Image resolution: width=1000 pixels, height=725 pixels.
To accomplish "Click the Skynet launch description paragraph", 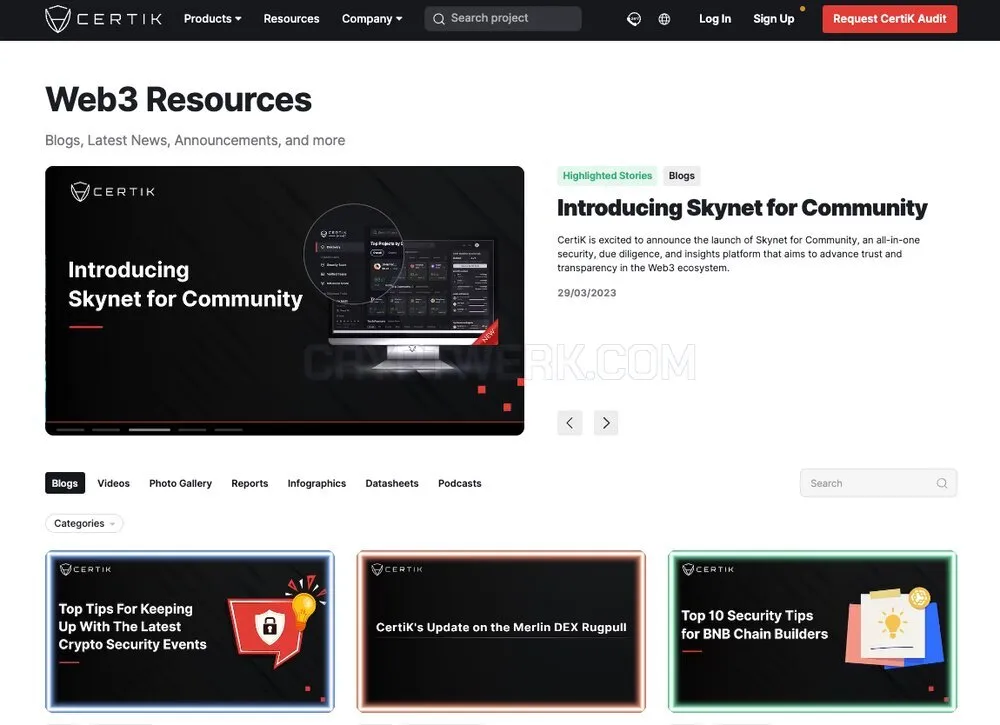I will click(739, 254).
